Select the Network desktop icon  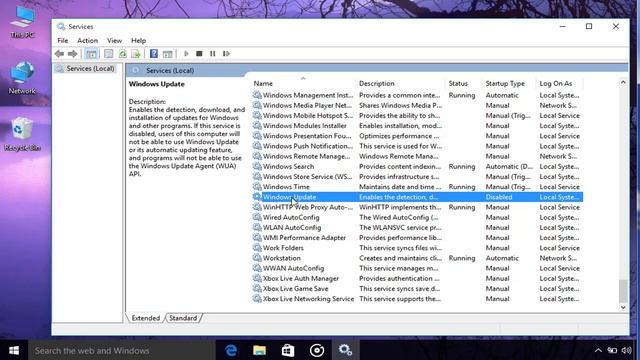[22, 78]
